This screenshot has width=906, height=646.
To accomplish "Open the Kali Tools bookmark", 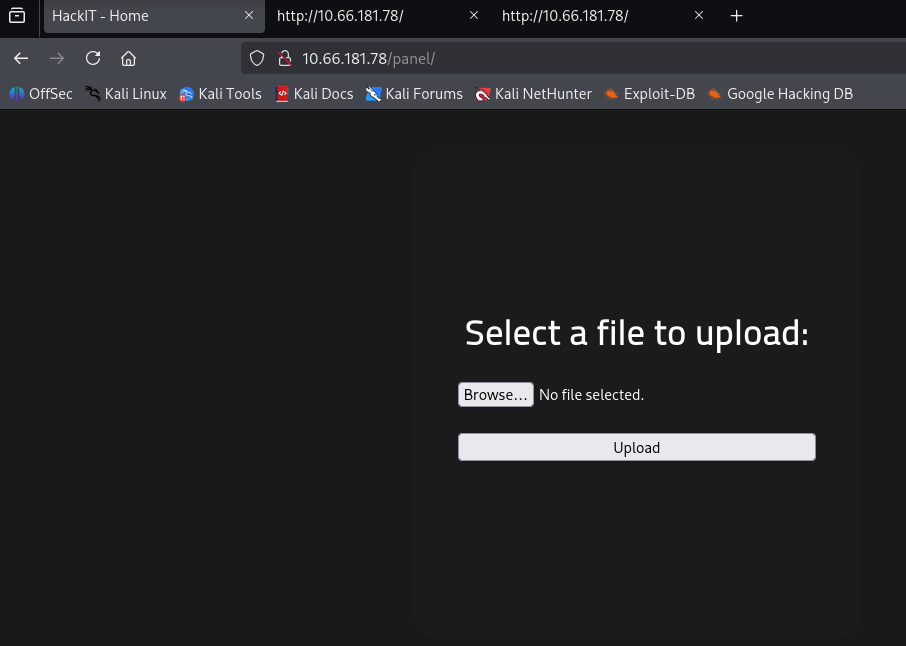I will click(x=220, y=94).
